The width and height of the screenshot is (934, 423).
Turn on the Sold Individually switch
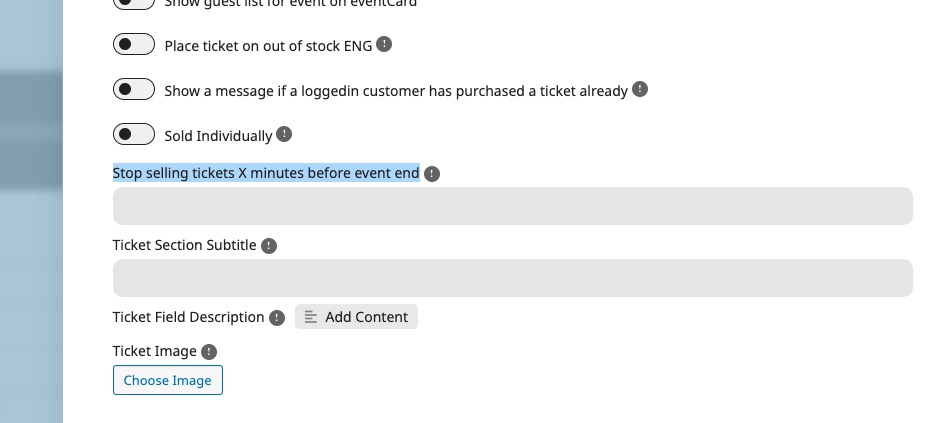pyautogui.click(x=134, y=134)
